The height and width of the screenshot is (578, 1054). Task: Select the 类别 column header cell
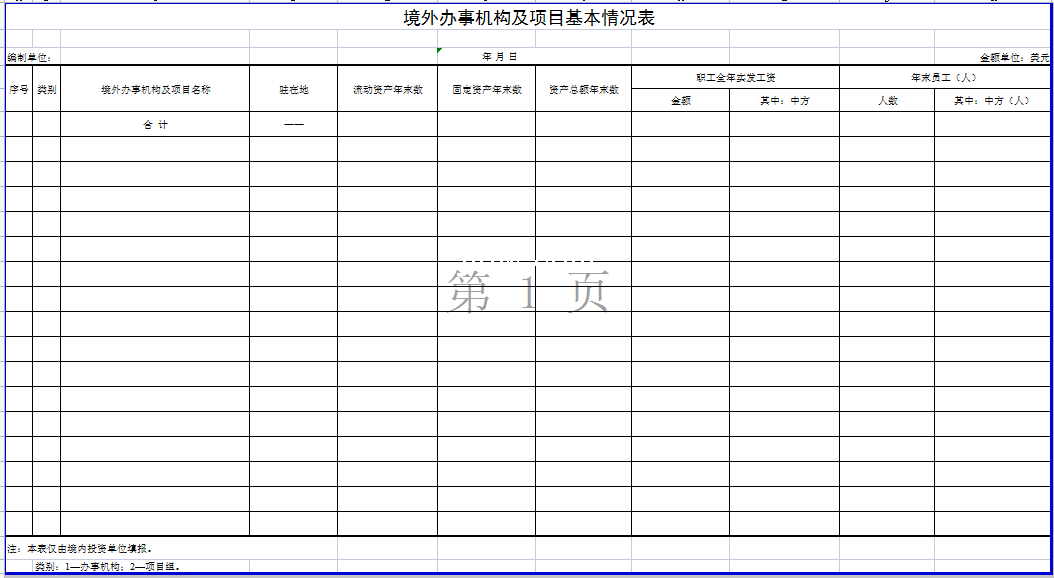46,89
